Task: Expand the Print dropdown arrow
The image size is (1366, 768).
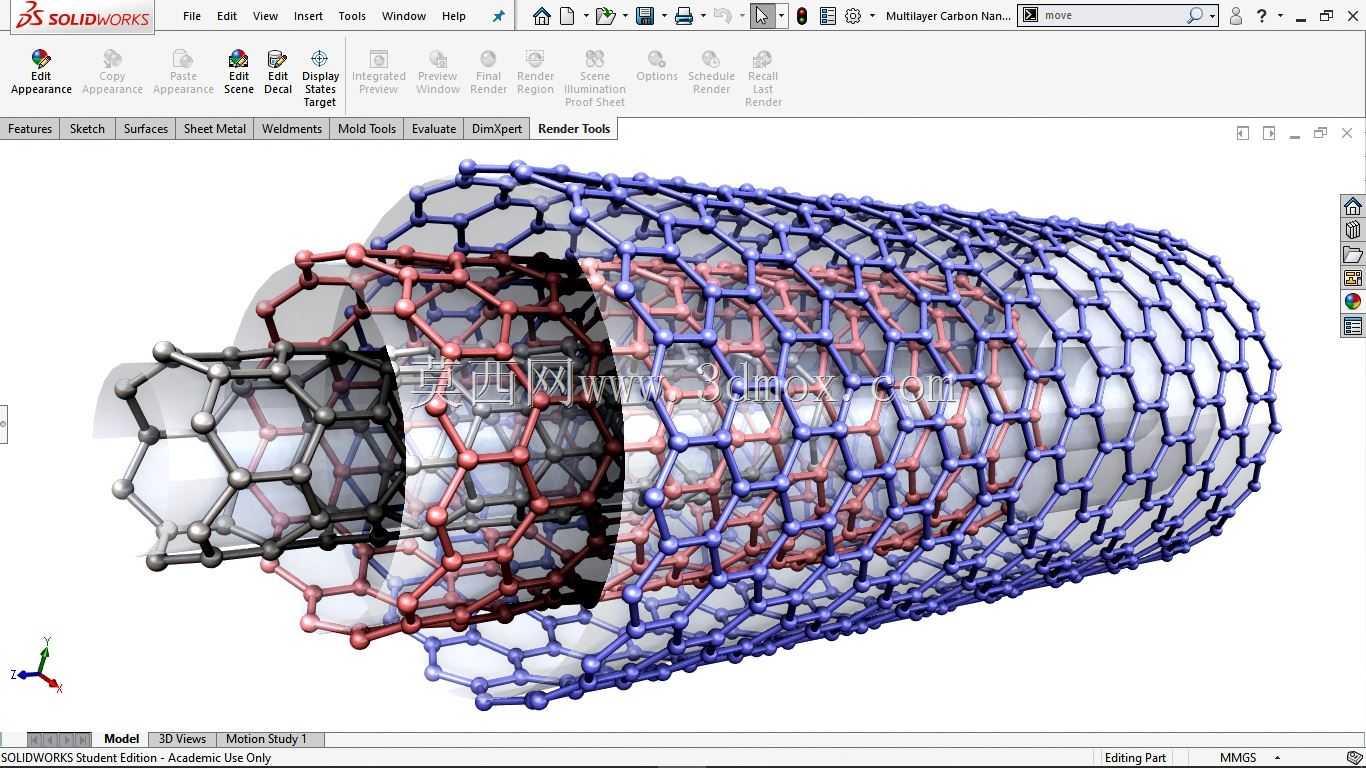Action: [x=703, y=16]
